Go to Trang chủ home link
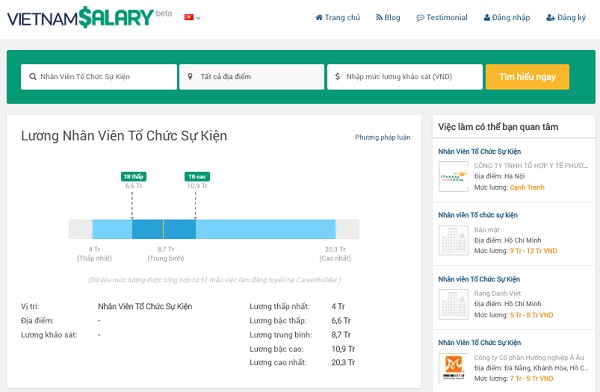Viewport: 600px width, 392px height. [x=338, y=17]
